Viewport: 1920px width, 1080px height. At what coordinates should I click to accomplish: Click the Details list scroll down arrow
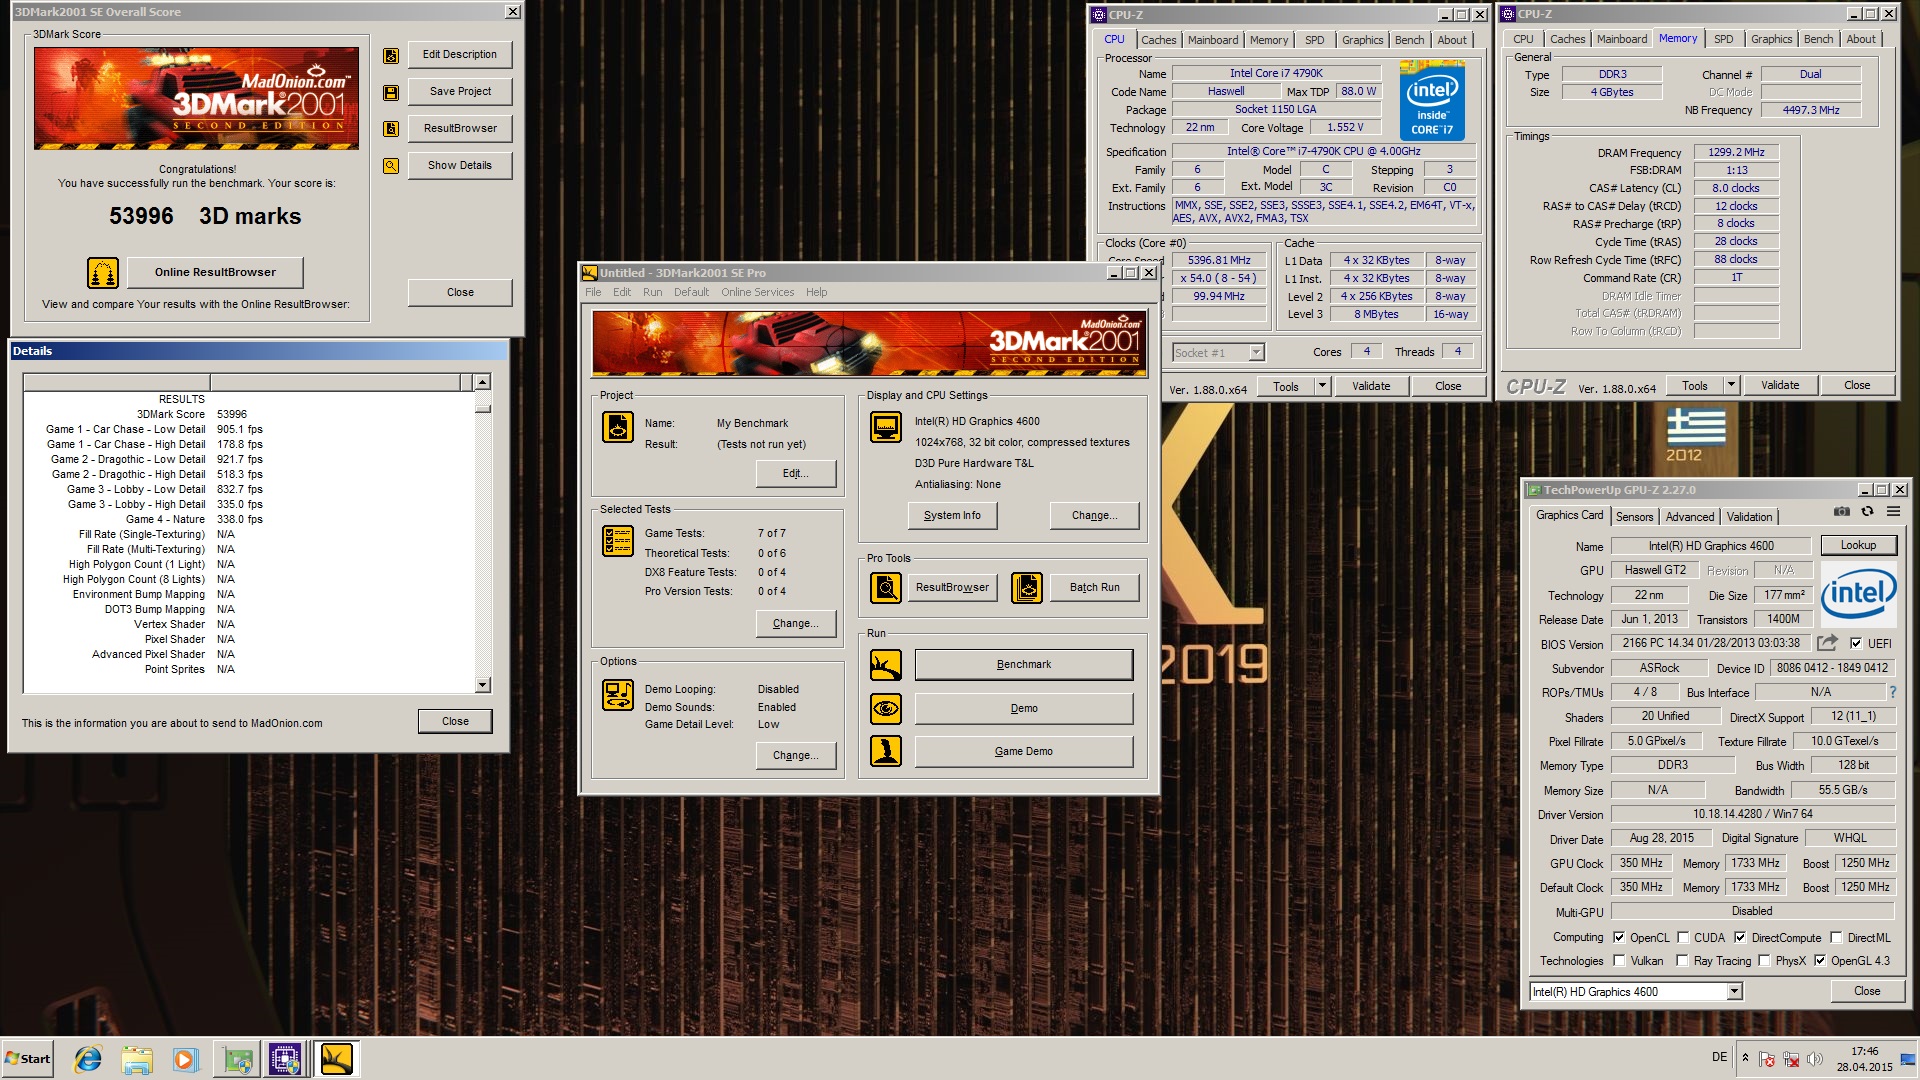point(483,685)
